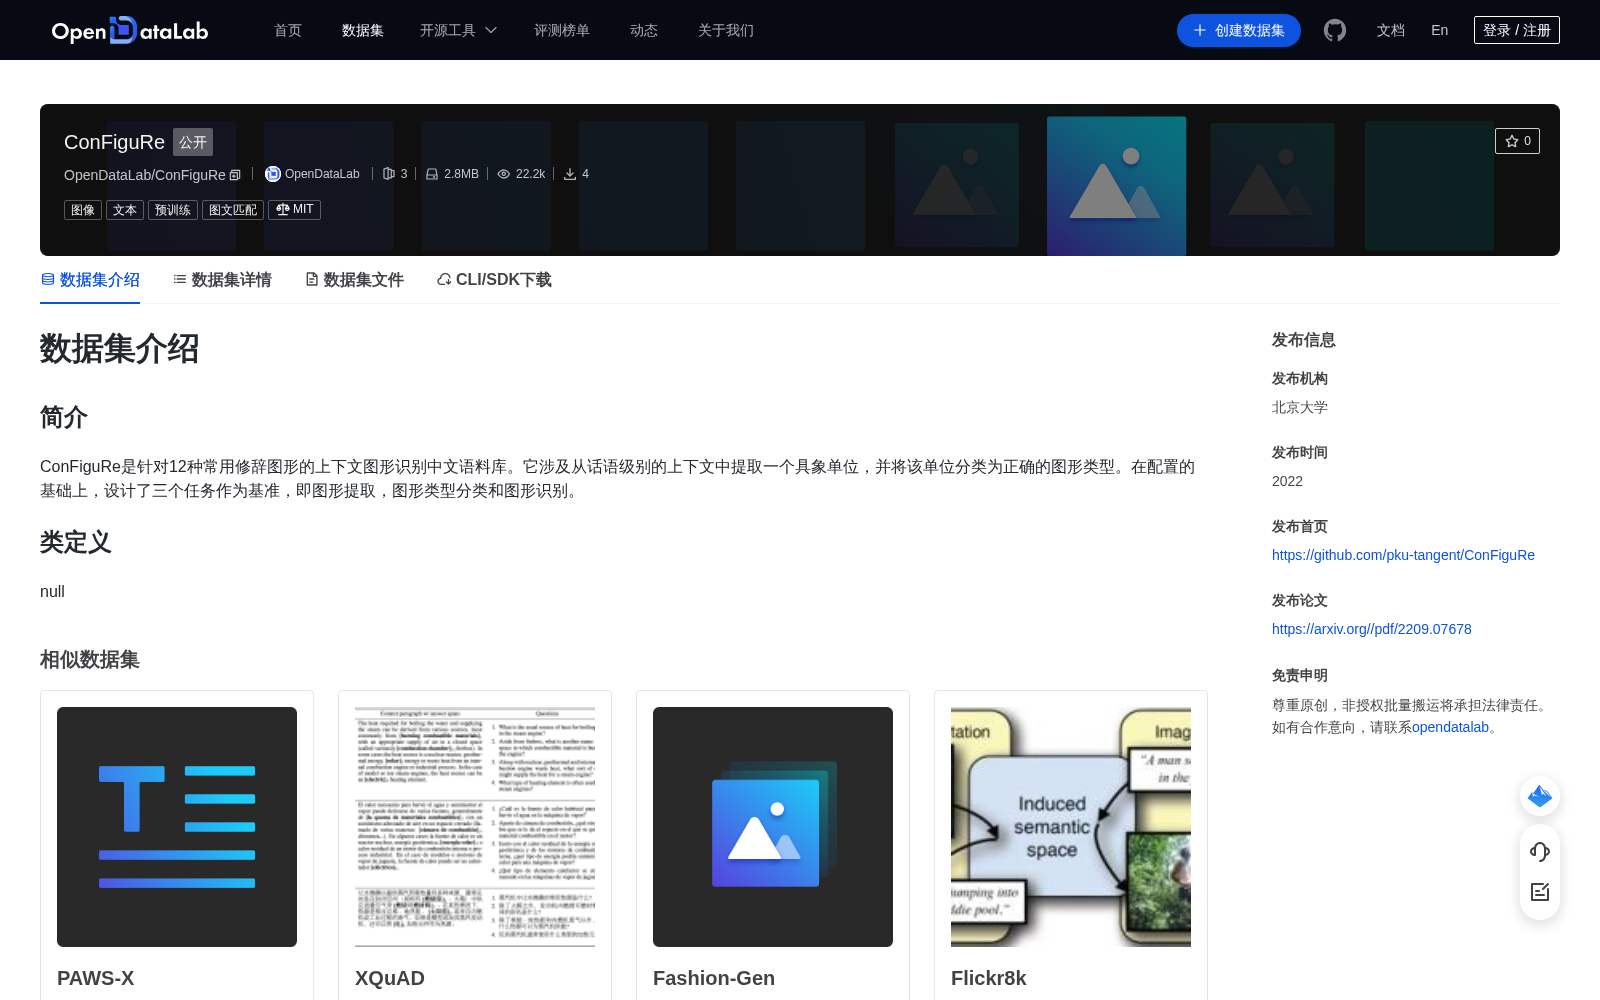Click the views eye icon 22.2k
This screenshot has width=1600, height=1000.
click(x=504, y=174)
